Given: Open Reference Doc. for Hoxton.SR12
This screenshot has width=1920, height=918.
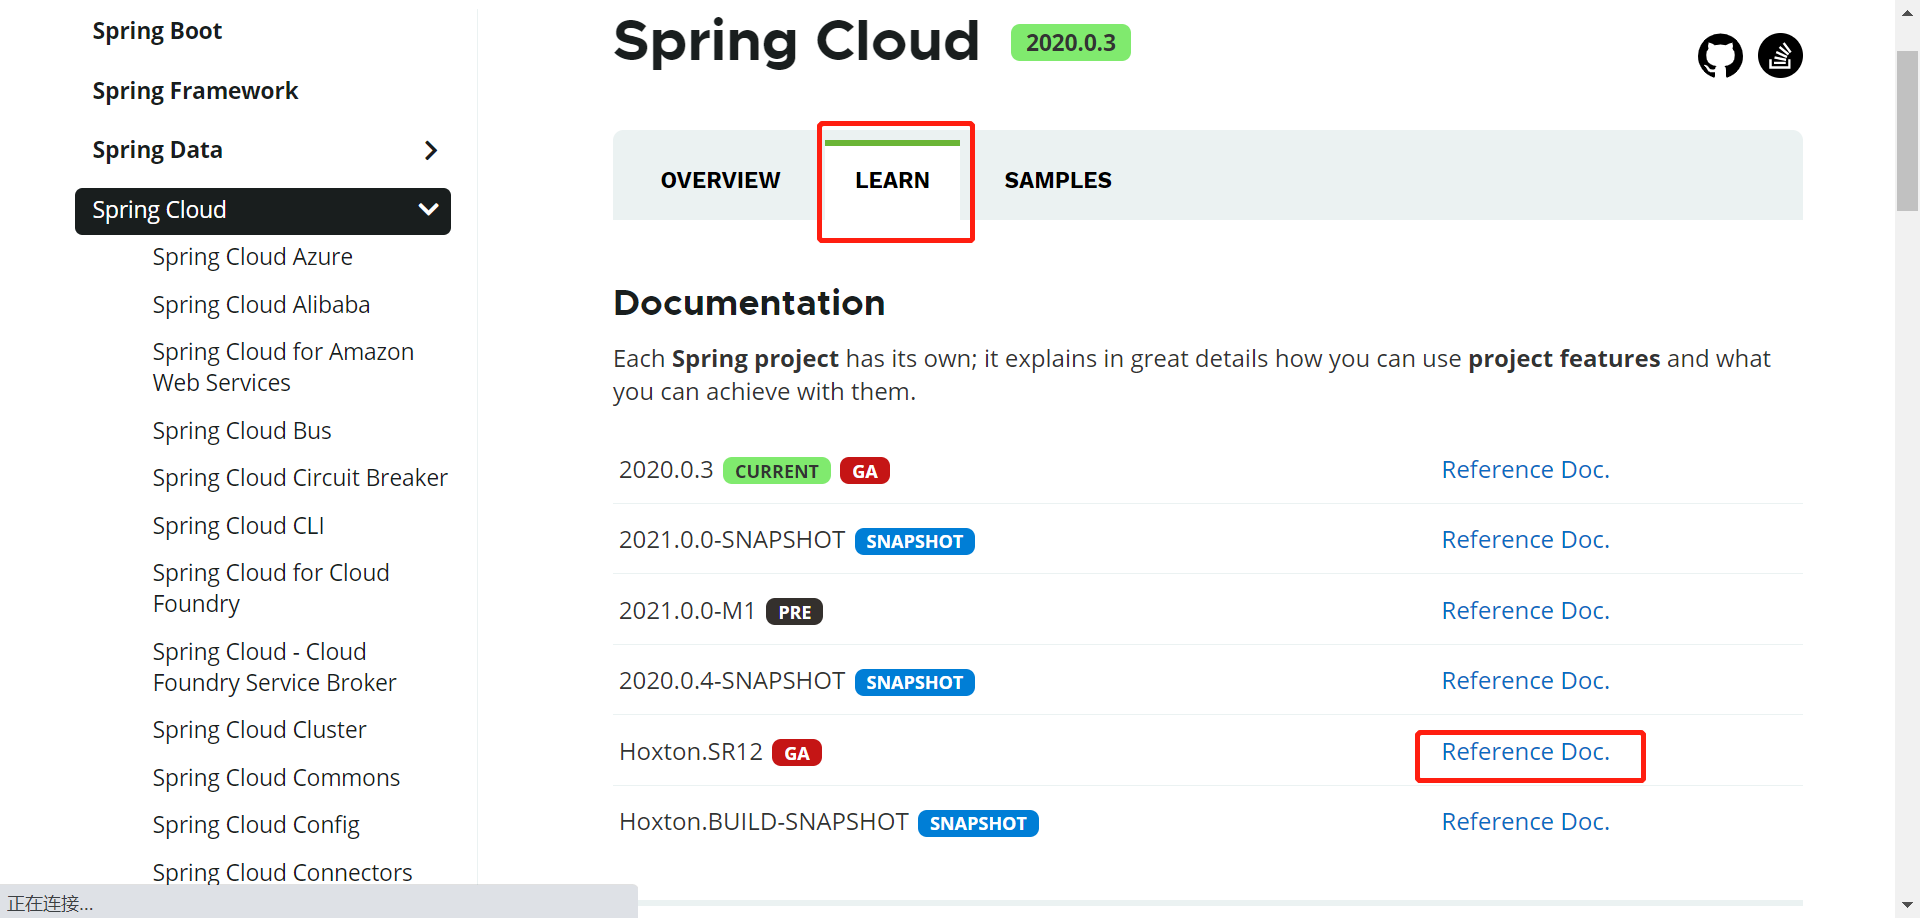Looking at the screenshot, I should [1525, 752].
